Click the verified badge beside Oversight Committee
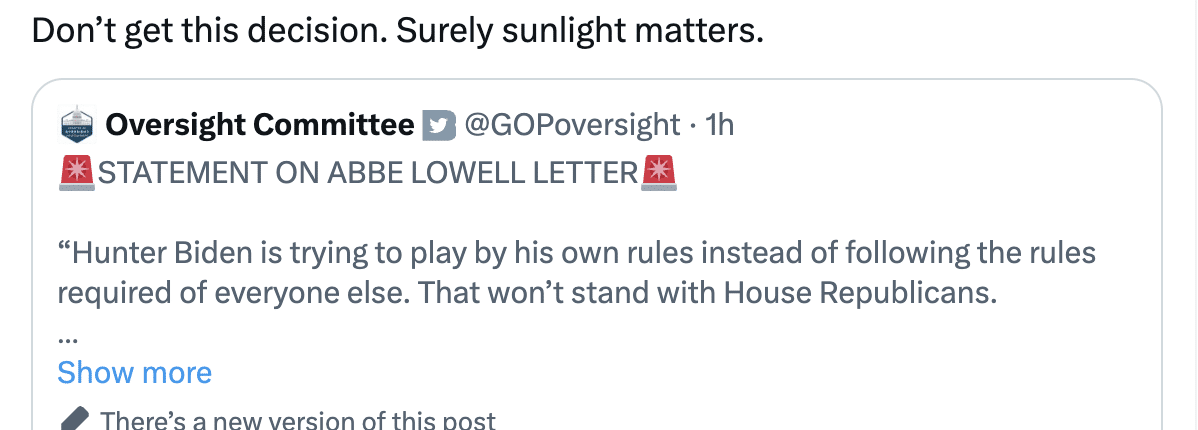The height and width of the screenshot is (430, 1198). 439,125
